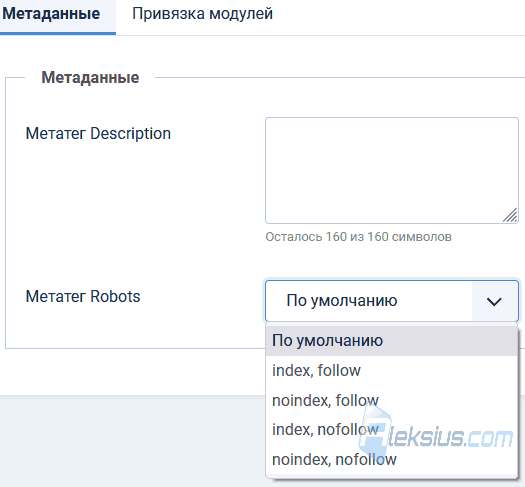Click the Метатег Robots label
Viewport: 525px width, 487px height.
tap(83, 297)
